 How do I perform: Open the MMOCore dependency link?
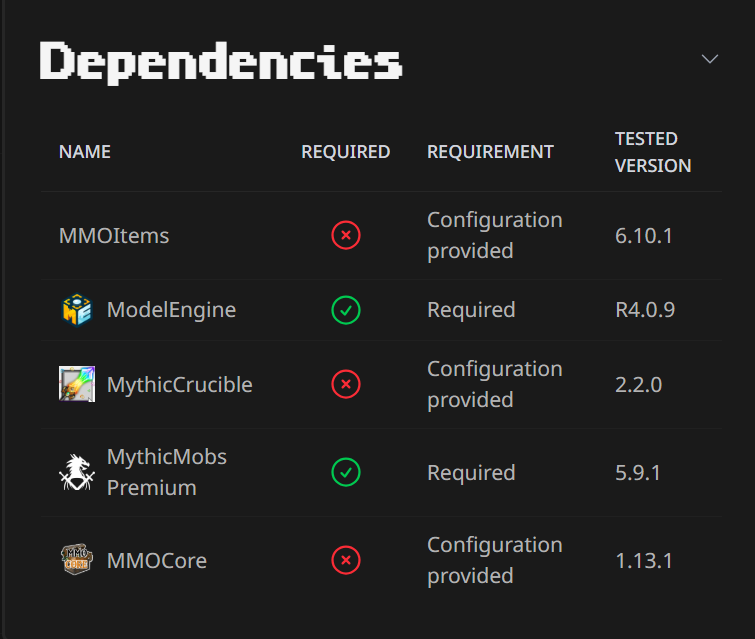point(156,560)
